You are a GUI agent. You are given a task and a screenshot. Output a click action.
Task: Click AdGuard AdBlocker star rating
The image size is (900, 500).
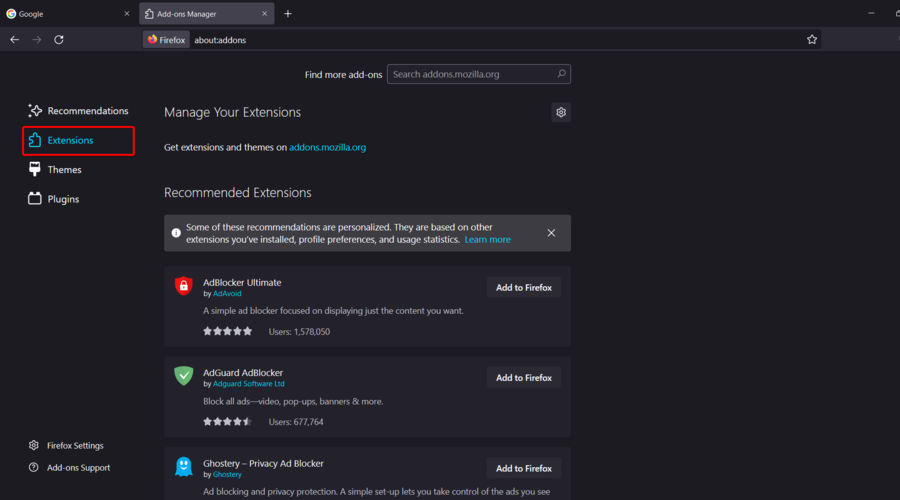pos(227,421)
